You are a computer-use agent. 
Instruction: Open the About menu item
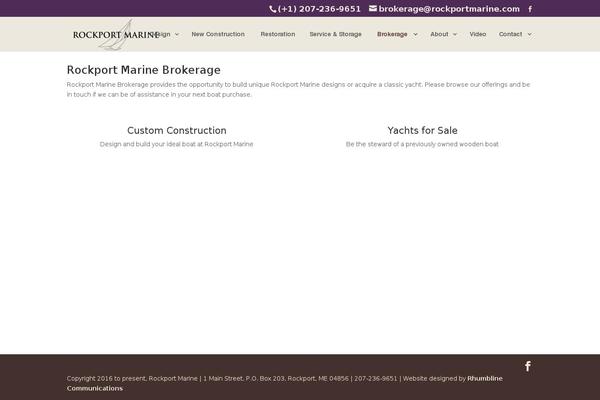(439, 34)
